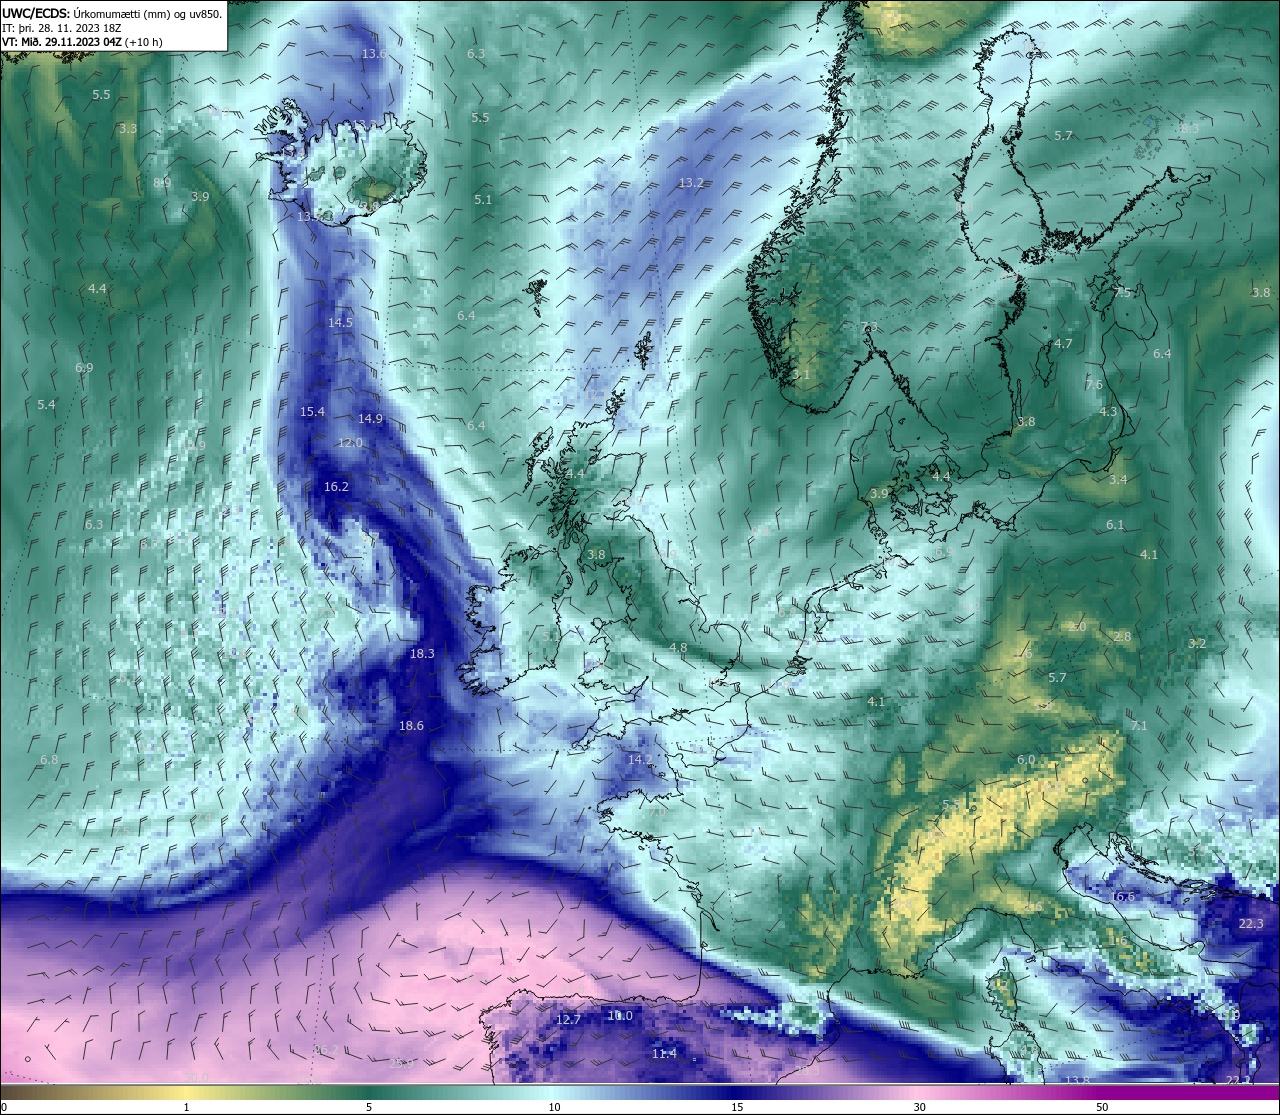Click the 7.6 map value
1280x1115 pixels.
tap(1094, 385)
